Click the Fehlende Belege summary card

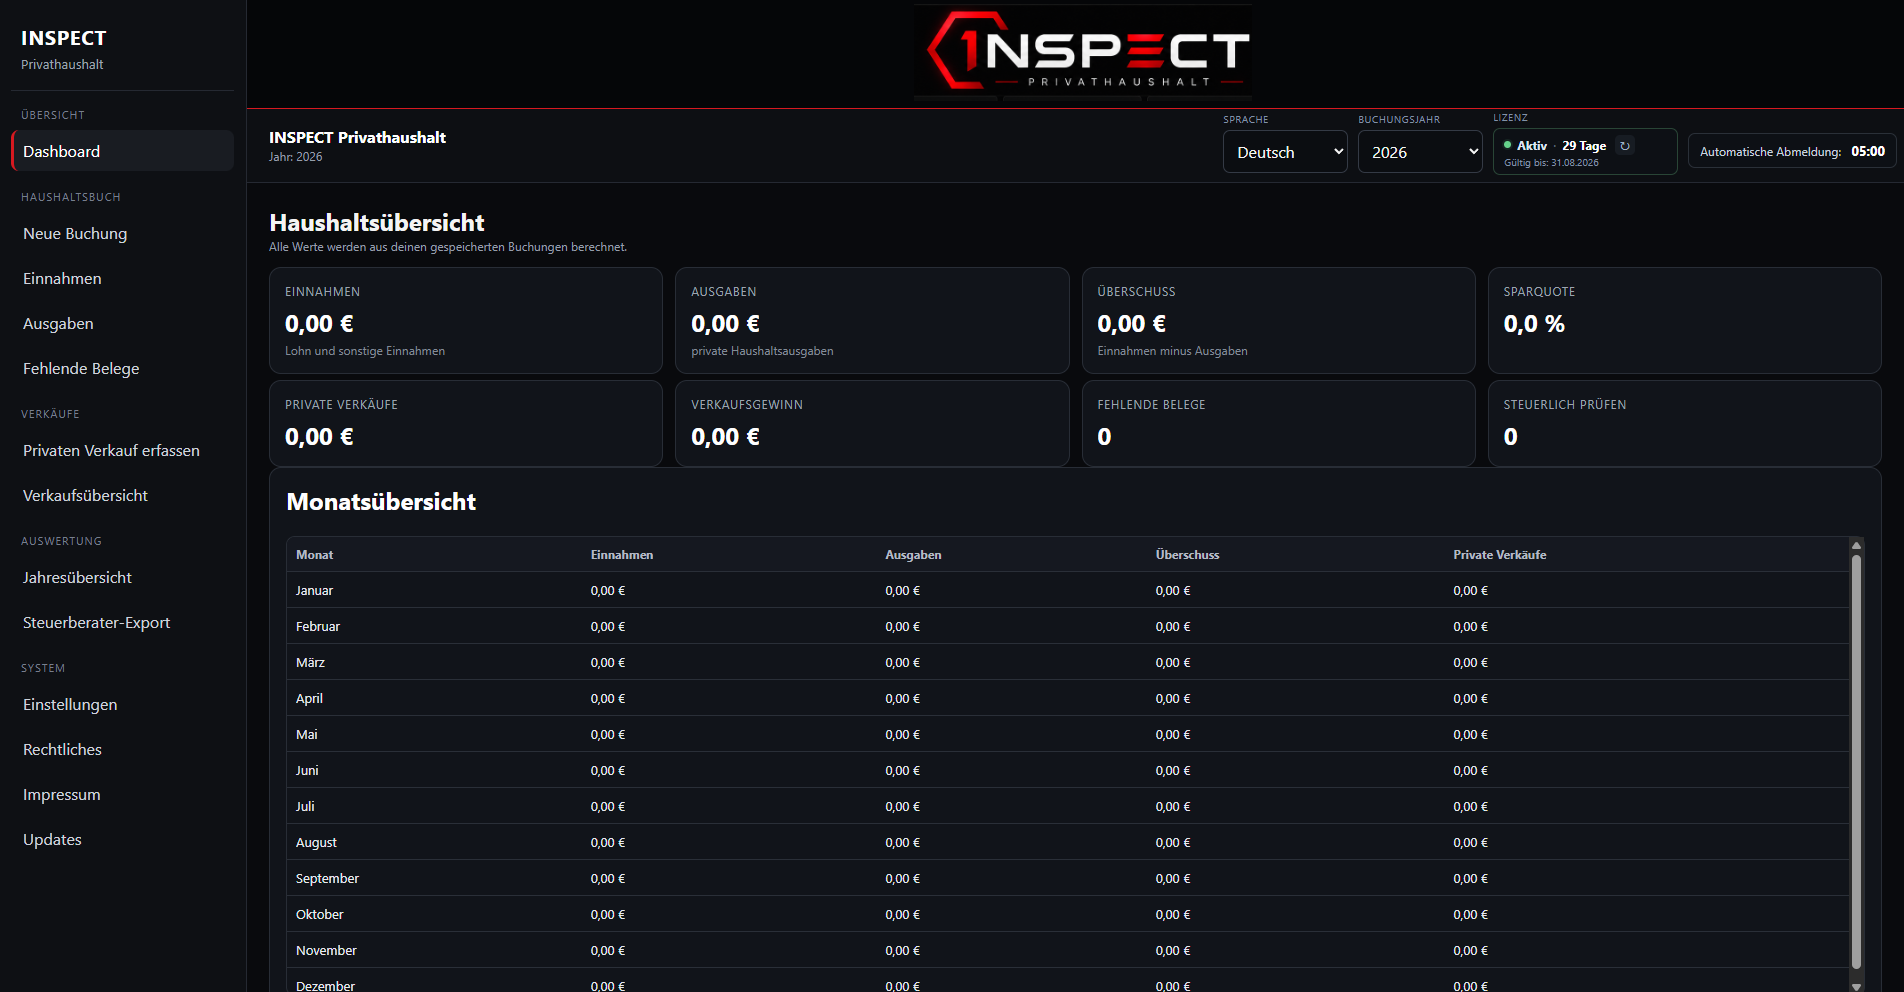1278,423
